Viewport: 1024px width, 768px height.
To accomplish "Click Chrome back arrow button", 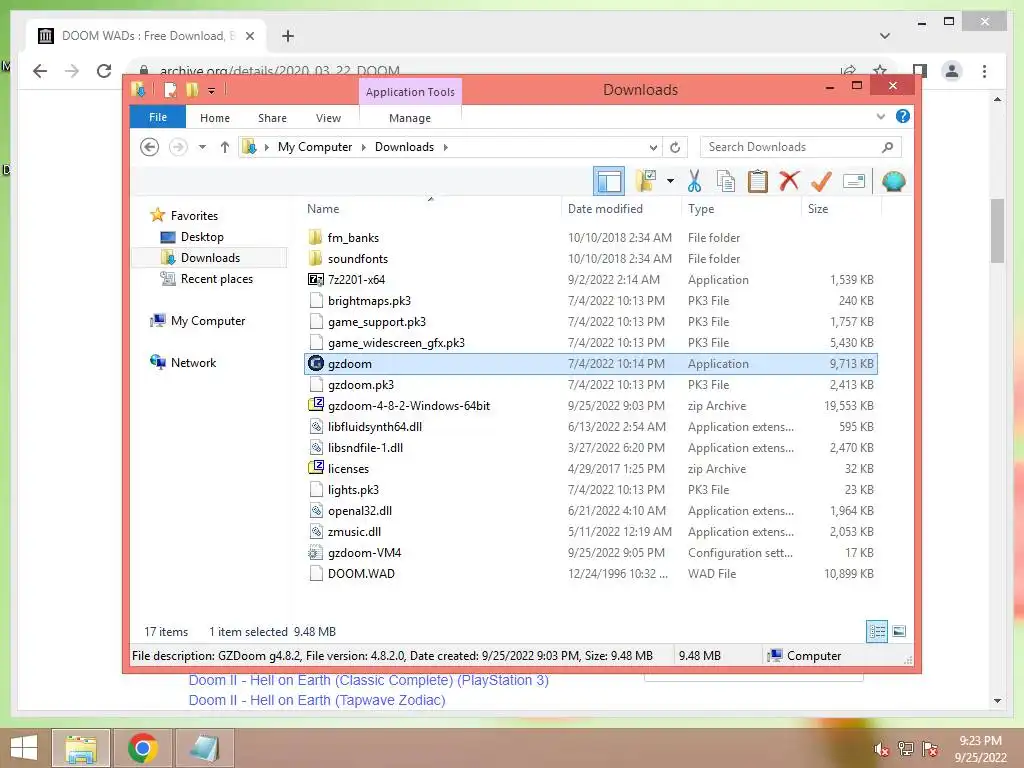I will [x=40, y=71].
